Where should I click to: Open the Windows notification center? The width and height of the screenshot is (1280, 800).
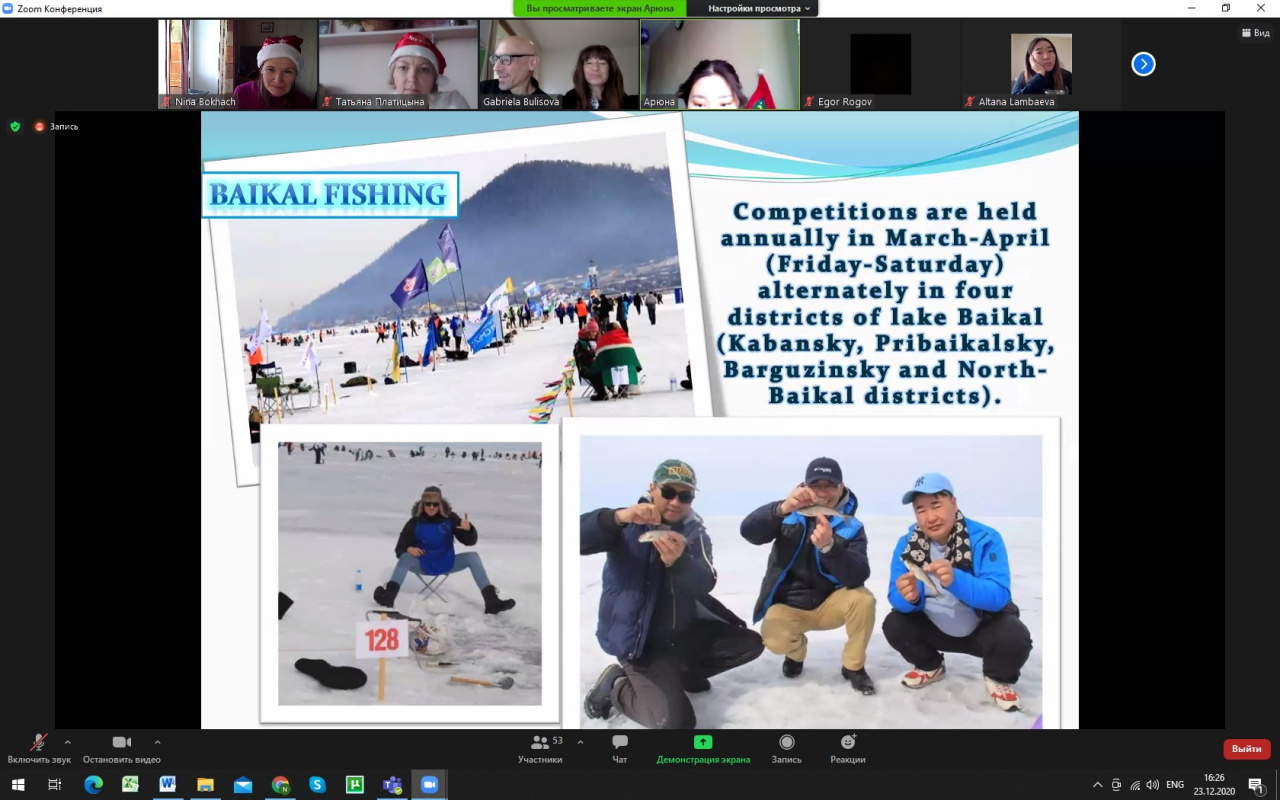tap(1255, 785)
